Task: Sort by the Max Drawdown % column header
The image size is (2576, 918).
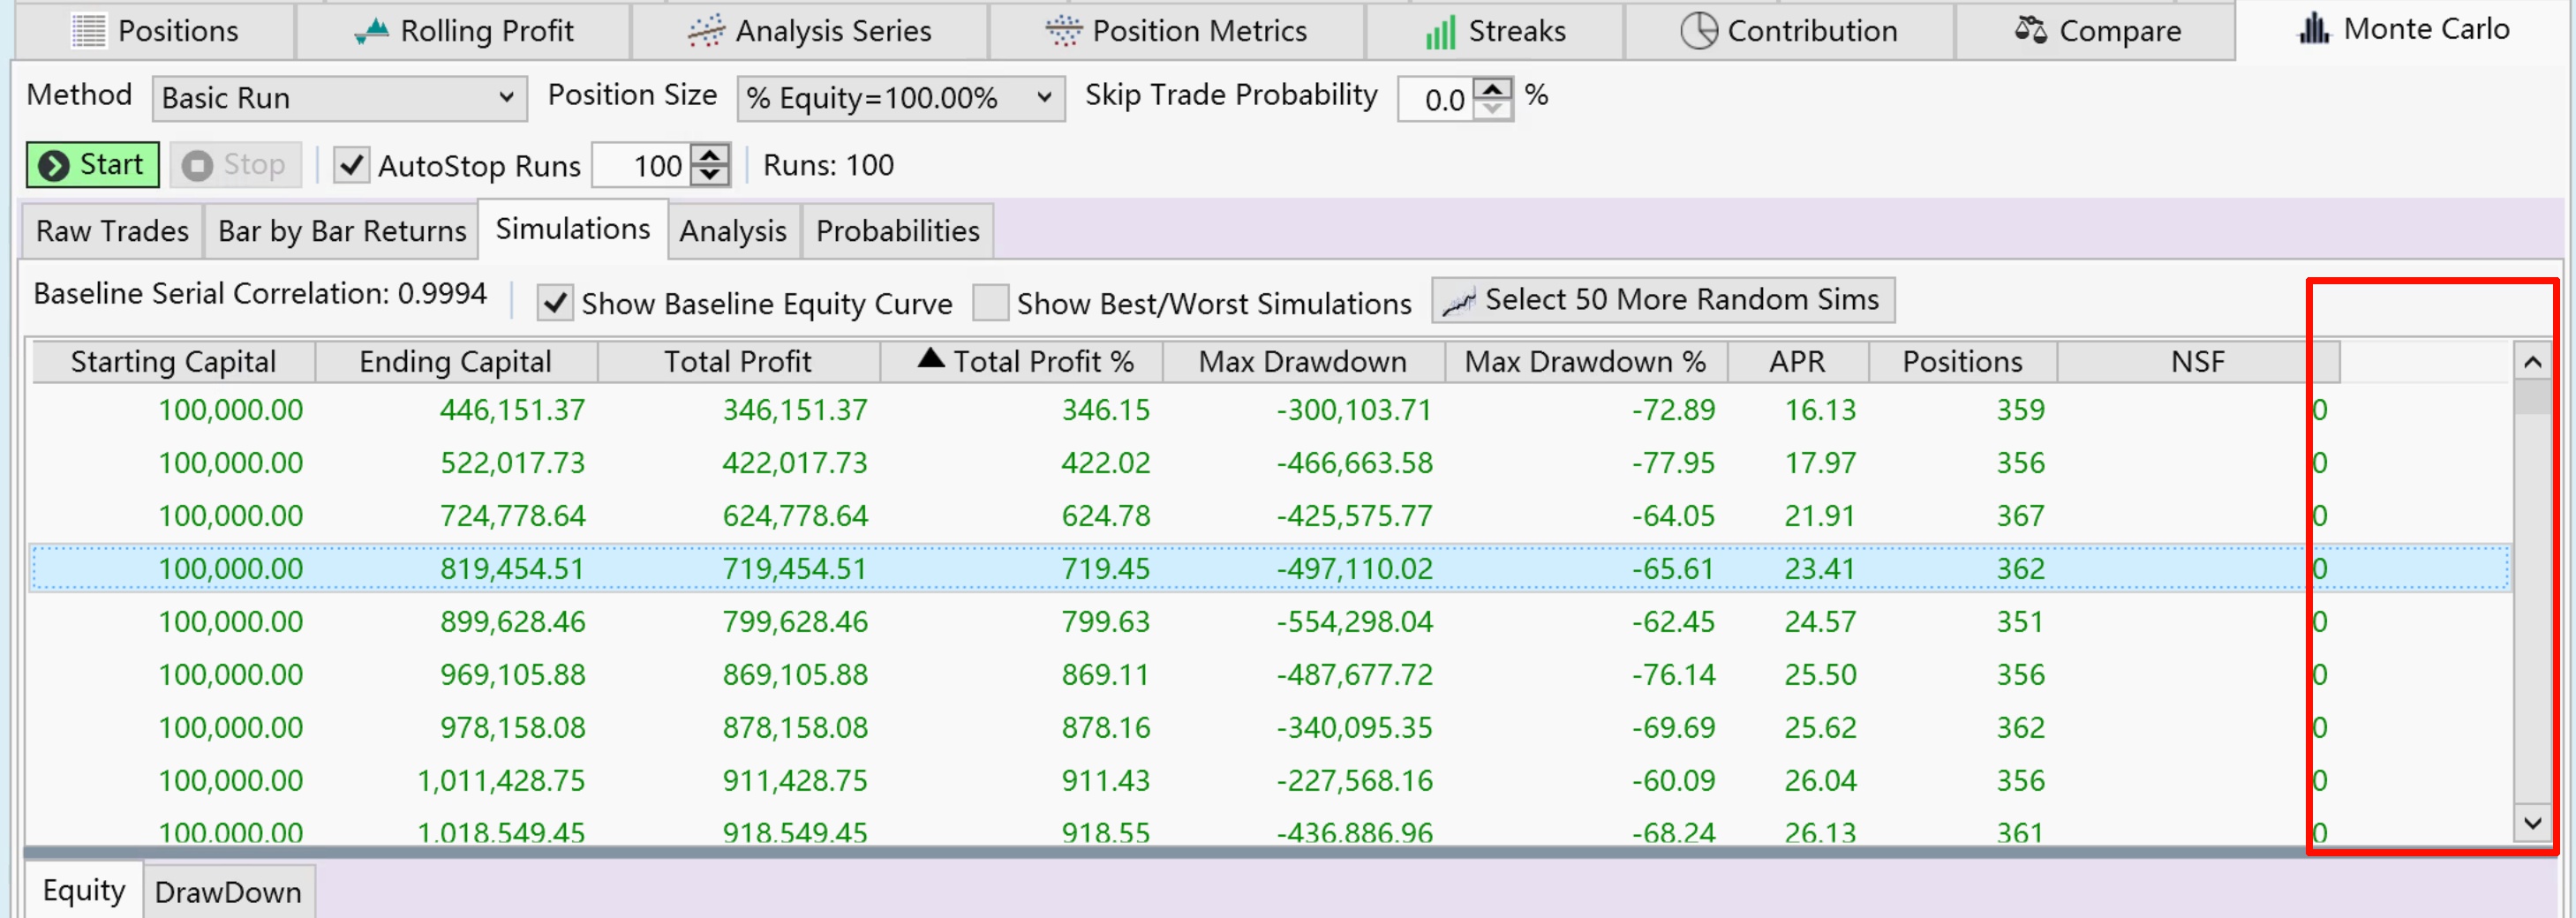Action: 1585,362
